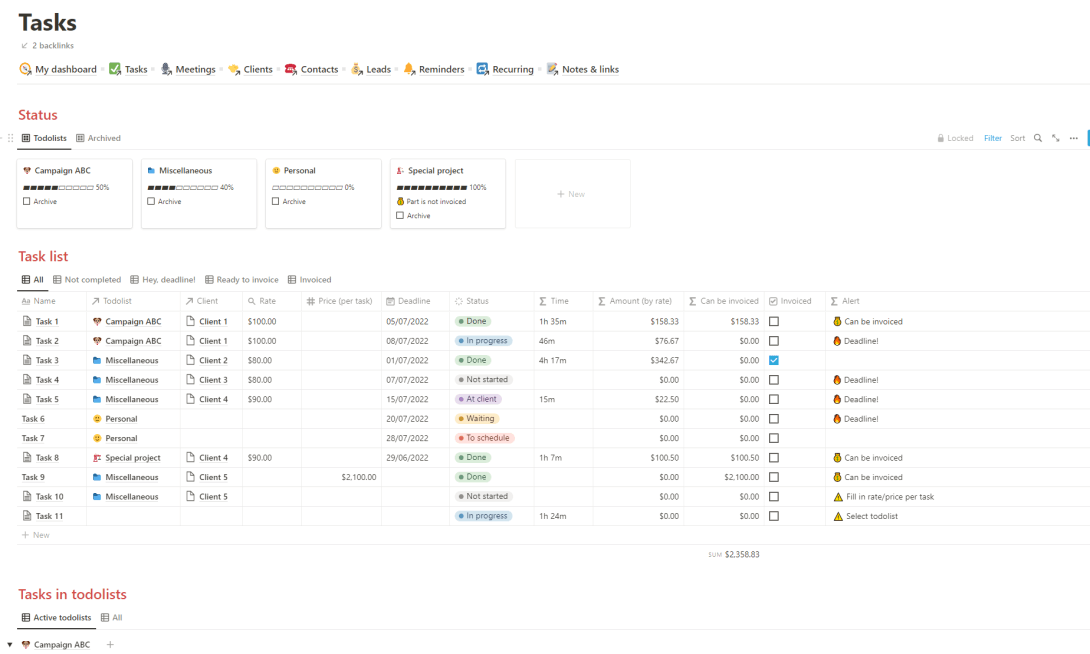Select the Todolists view tab
1090x654 pixels.
(x=44, y=138)
